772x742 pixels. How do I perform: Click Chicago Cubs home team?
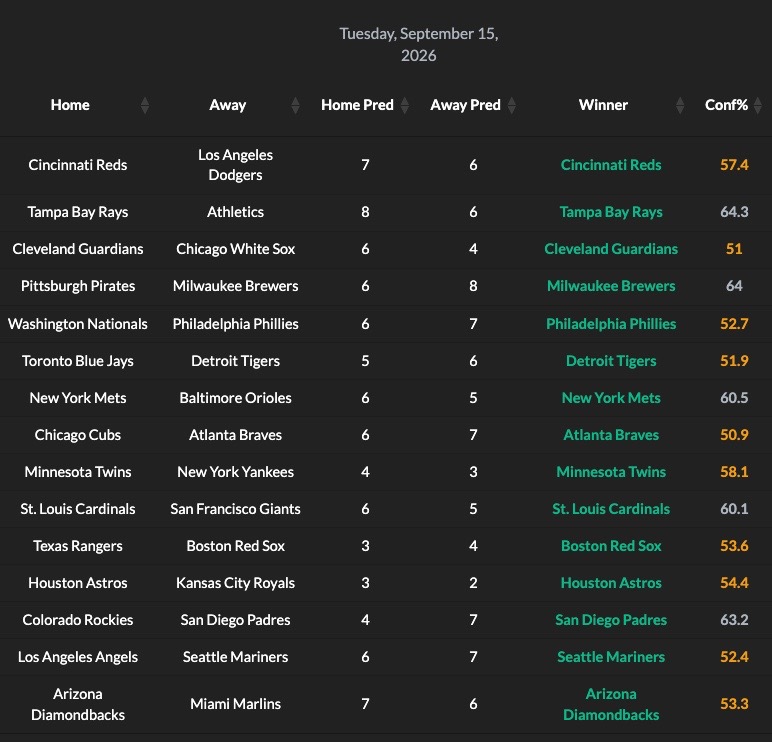(x=78, y=435)
